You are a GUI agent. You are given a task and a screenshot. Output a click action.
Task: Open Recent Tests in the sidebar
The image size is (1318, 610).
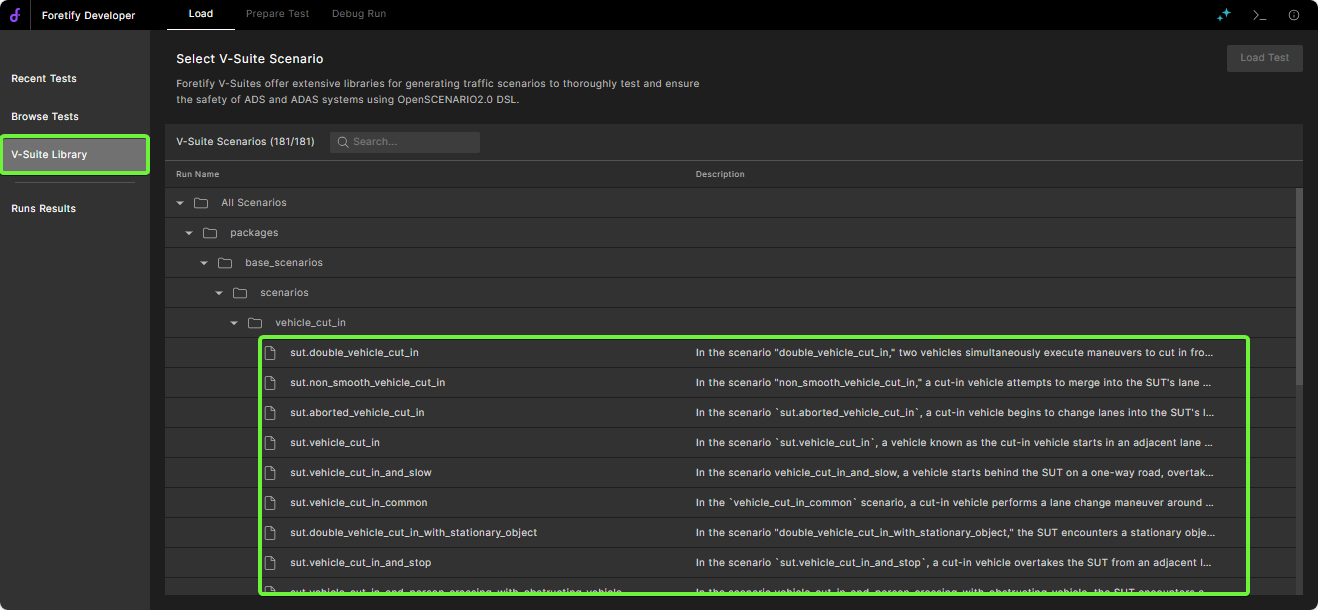44,79
